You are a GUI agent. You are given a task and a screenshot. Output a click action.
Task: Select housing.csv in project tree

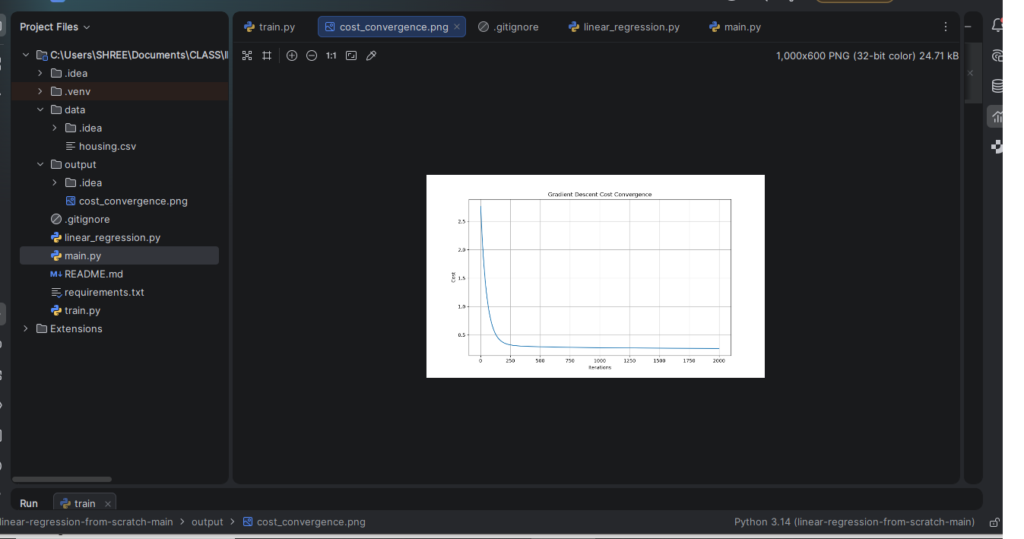(101, 146)
